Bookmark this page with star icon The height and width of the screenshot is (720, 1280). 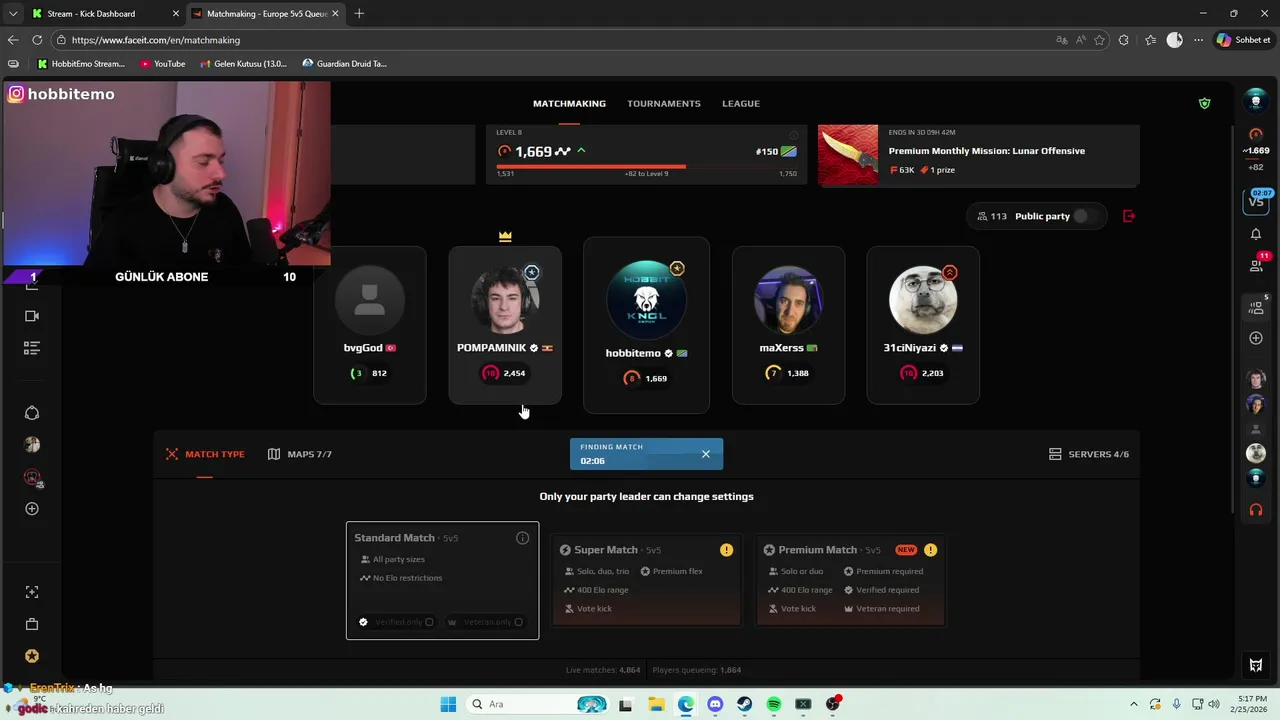[x=1100, y=40]
